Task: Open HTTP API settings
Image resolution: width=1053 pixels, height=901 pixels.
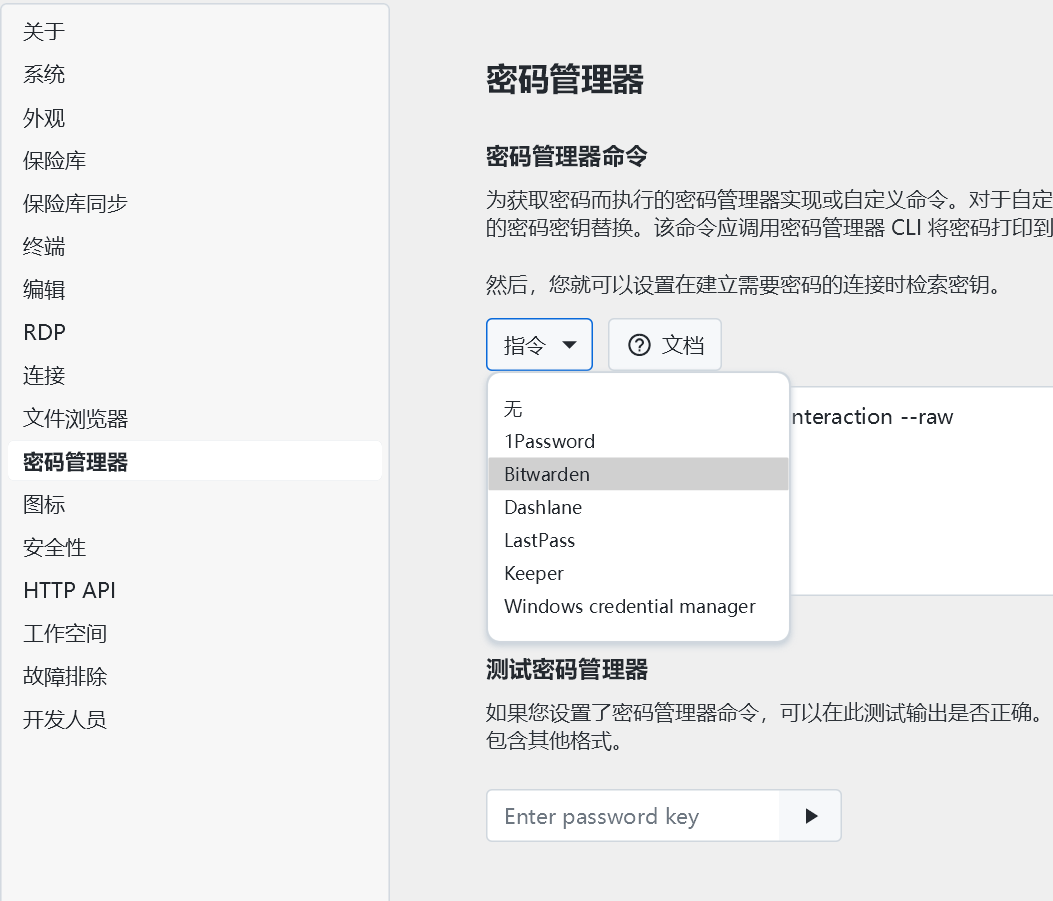Action: coord(195,590)
